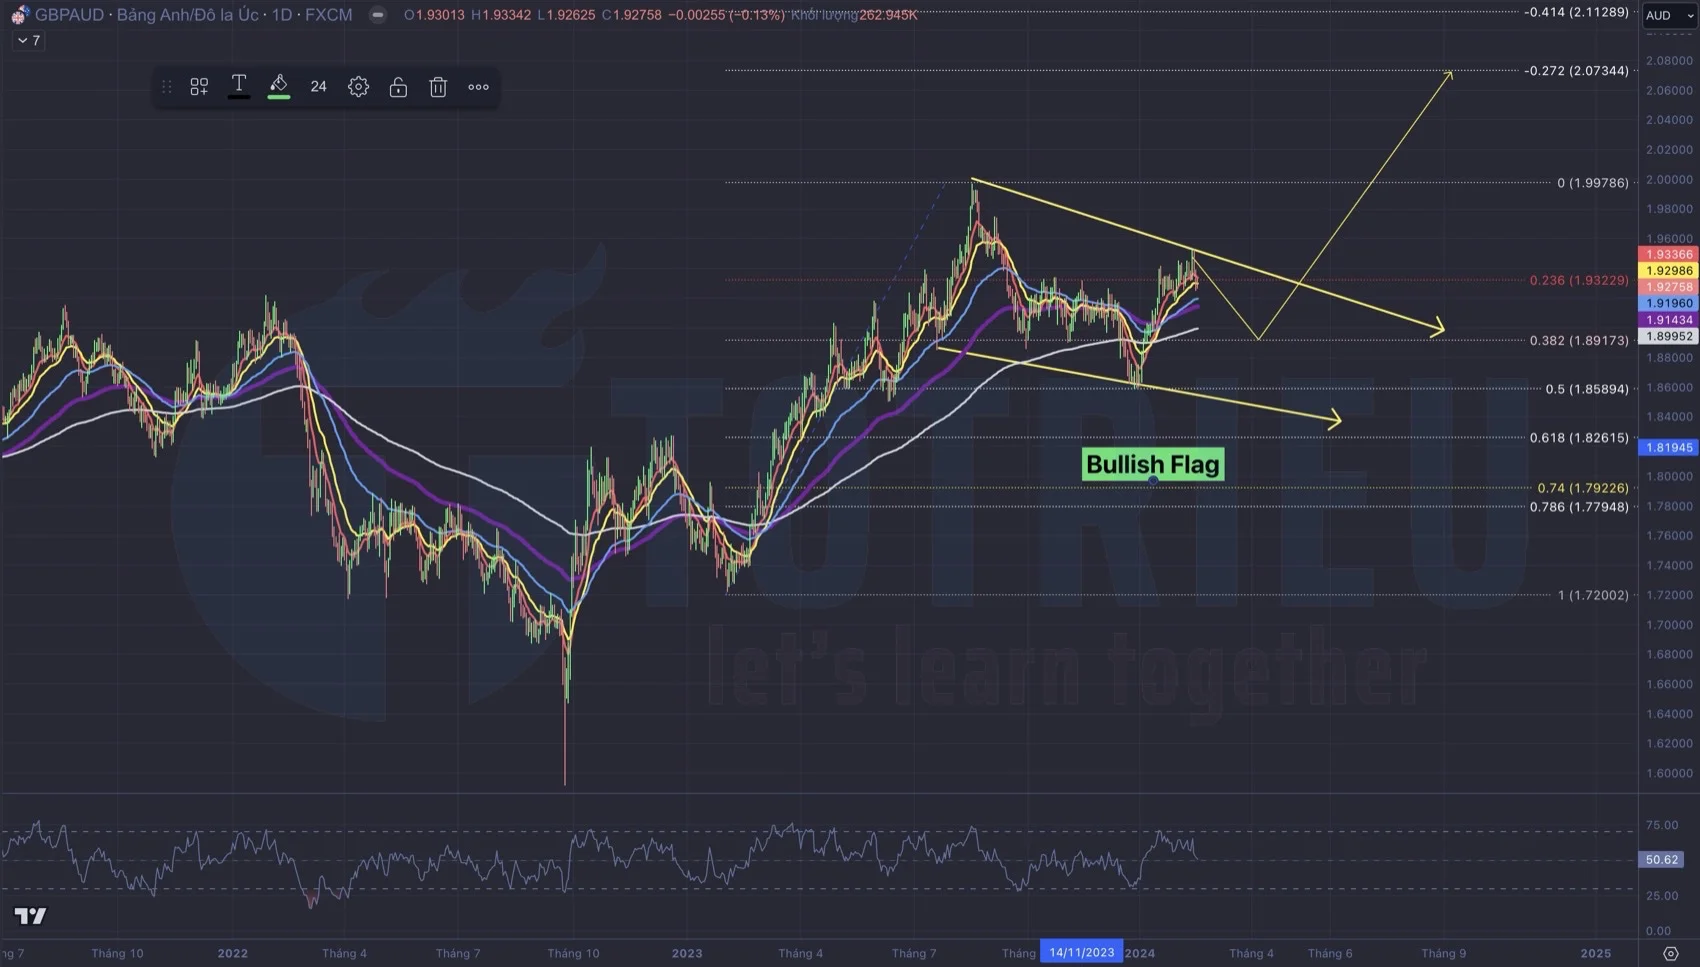Click the open value O1.93013
1700x967 pixels.
point(434,15)
